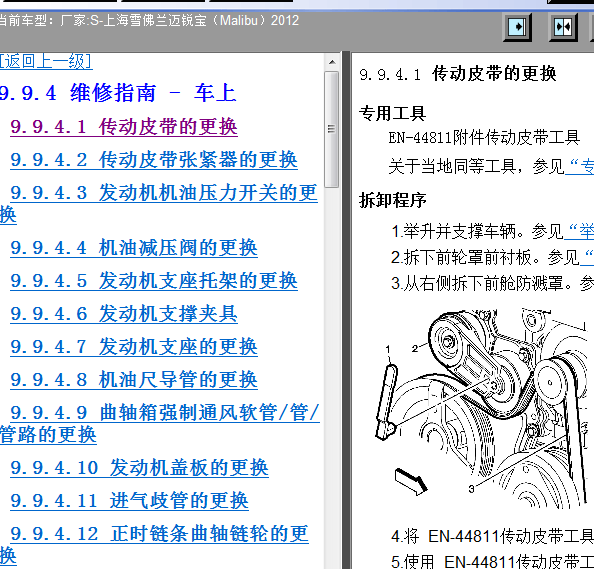Click the text EN-44811附件传动皮带工具
This screenshot has width=594, height=569.
[x=484, y=137]
